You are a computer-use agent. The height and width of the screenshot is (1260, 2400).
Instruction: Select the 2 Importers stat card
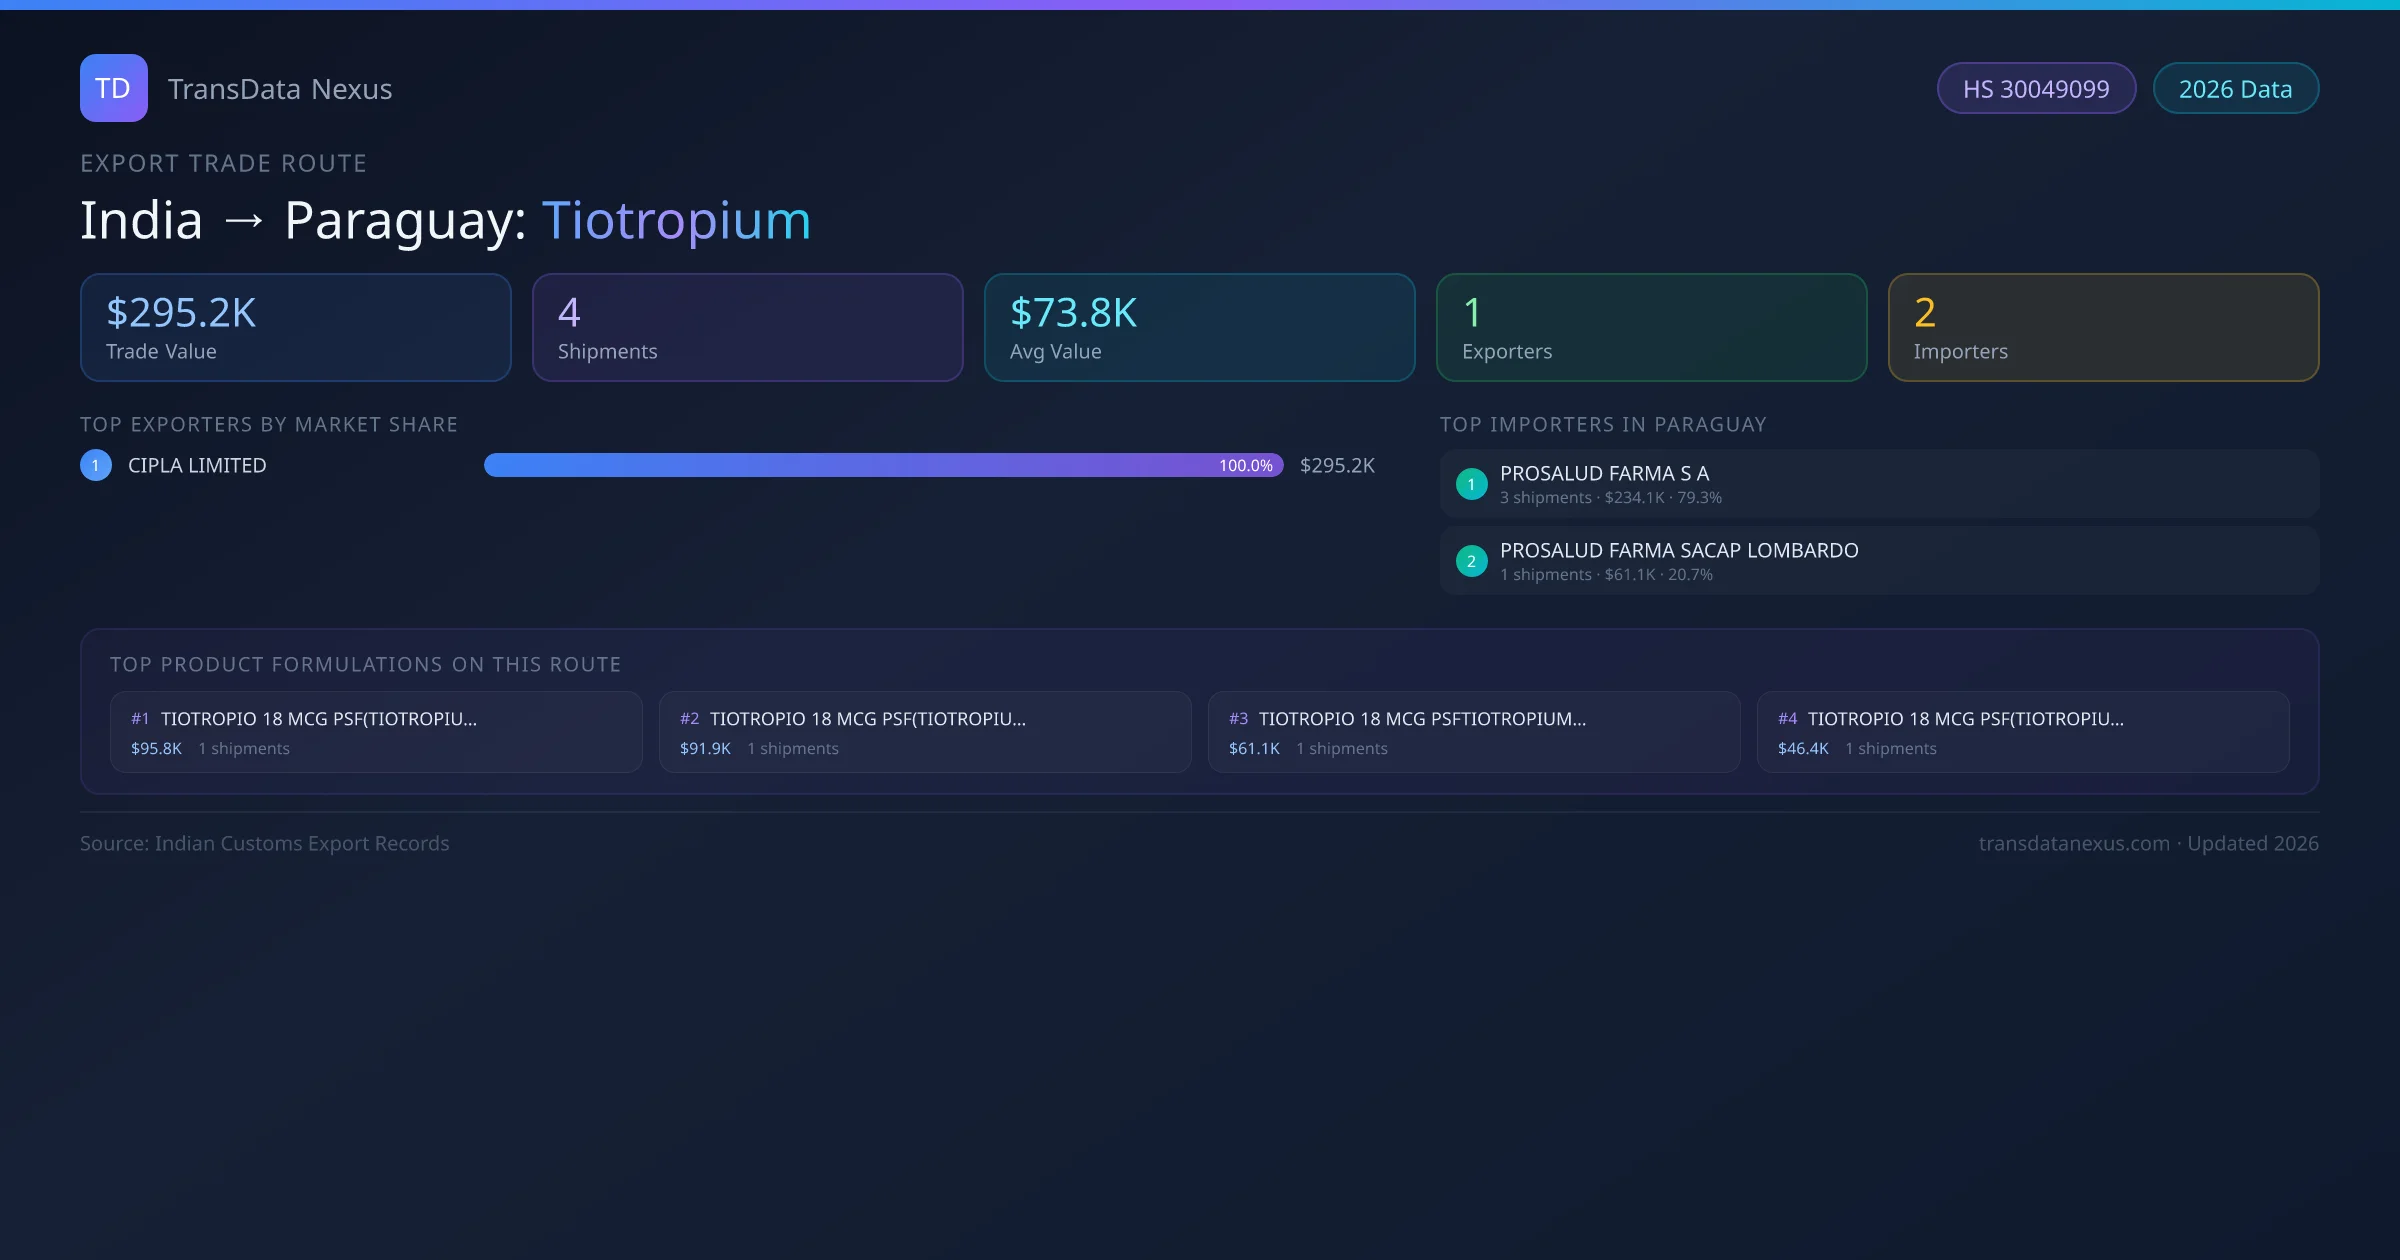tap(2103, 328)
